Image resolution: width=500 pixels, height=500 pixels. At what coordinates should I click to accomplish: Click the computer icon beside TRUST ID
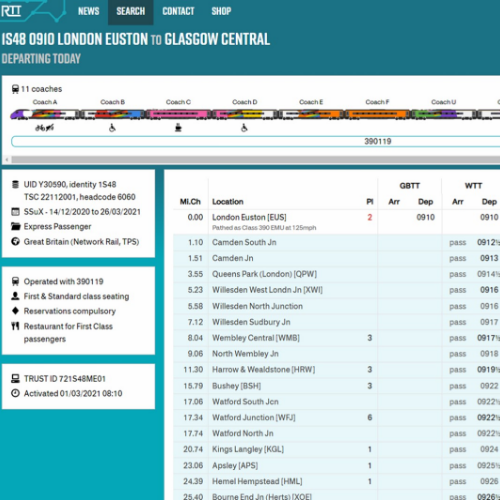pos(15,379)
